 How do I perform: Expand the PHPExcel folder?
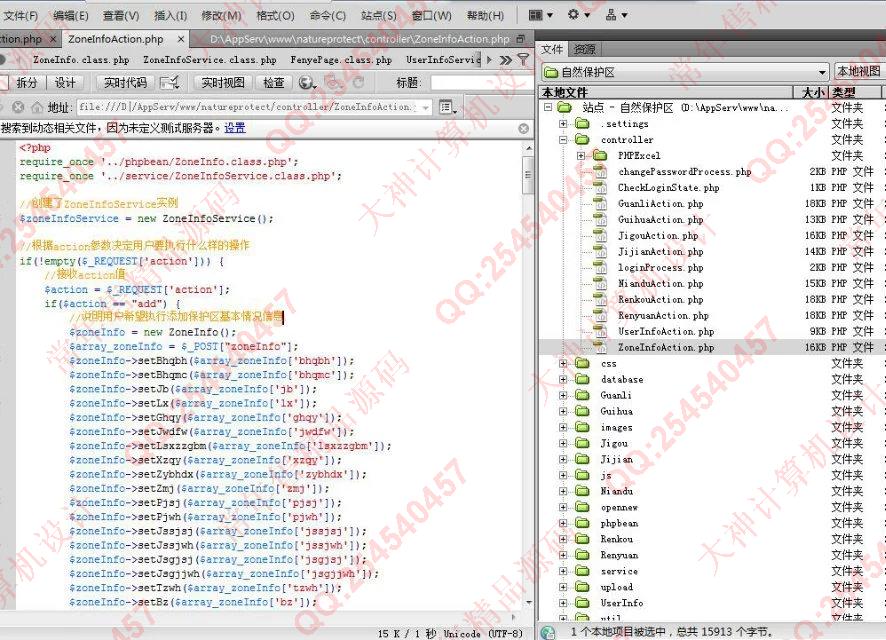(x=581, y=155)
